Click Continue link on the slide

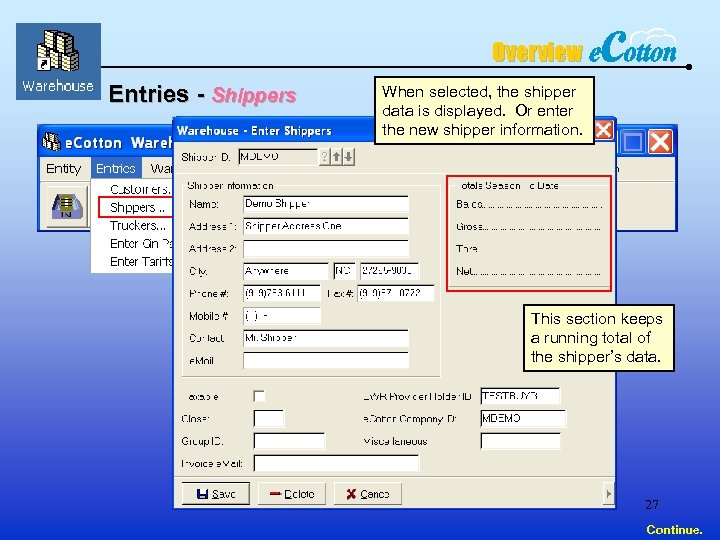674,529
